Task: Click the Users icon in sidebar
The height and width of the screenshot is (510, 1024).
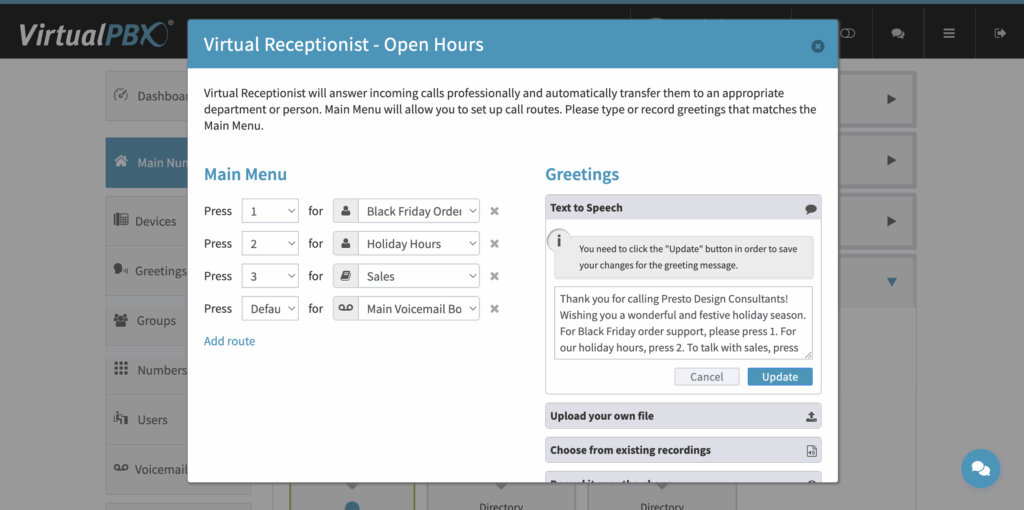Action: click(x=121, y=418)
